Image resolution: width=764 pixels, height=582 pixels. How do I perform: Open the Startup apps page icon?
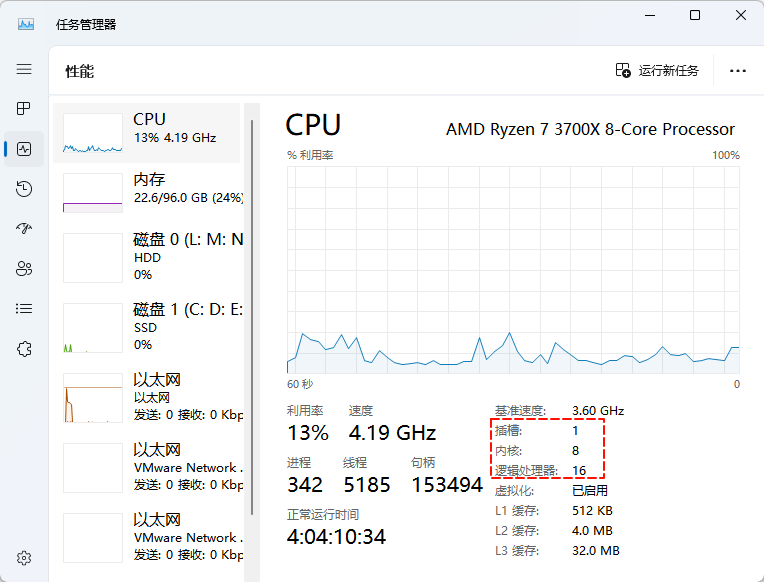tap(24, 229)
